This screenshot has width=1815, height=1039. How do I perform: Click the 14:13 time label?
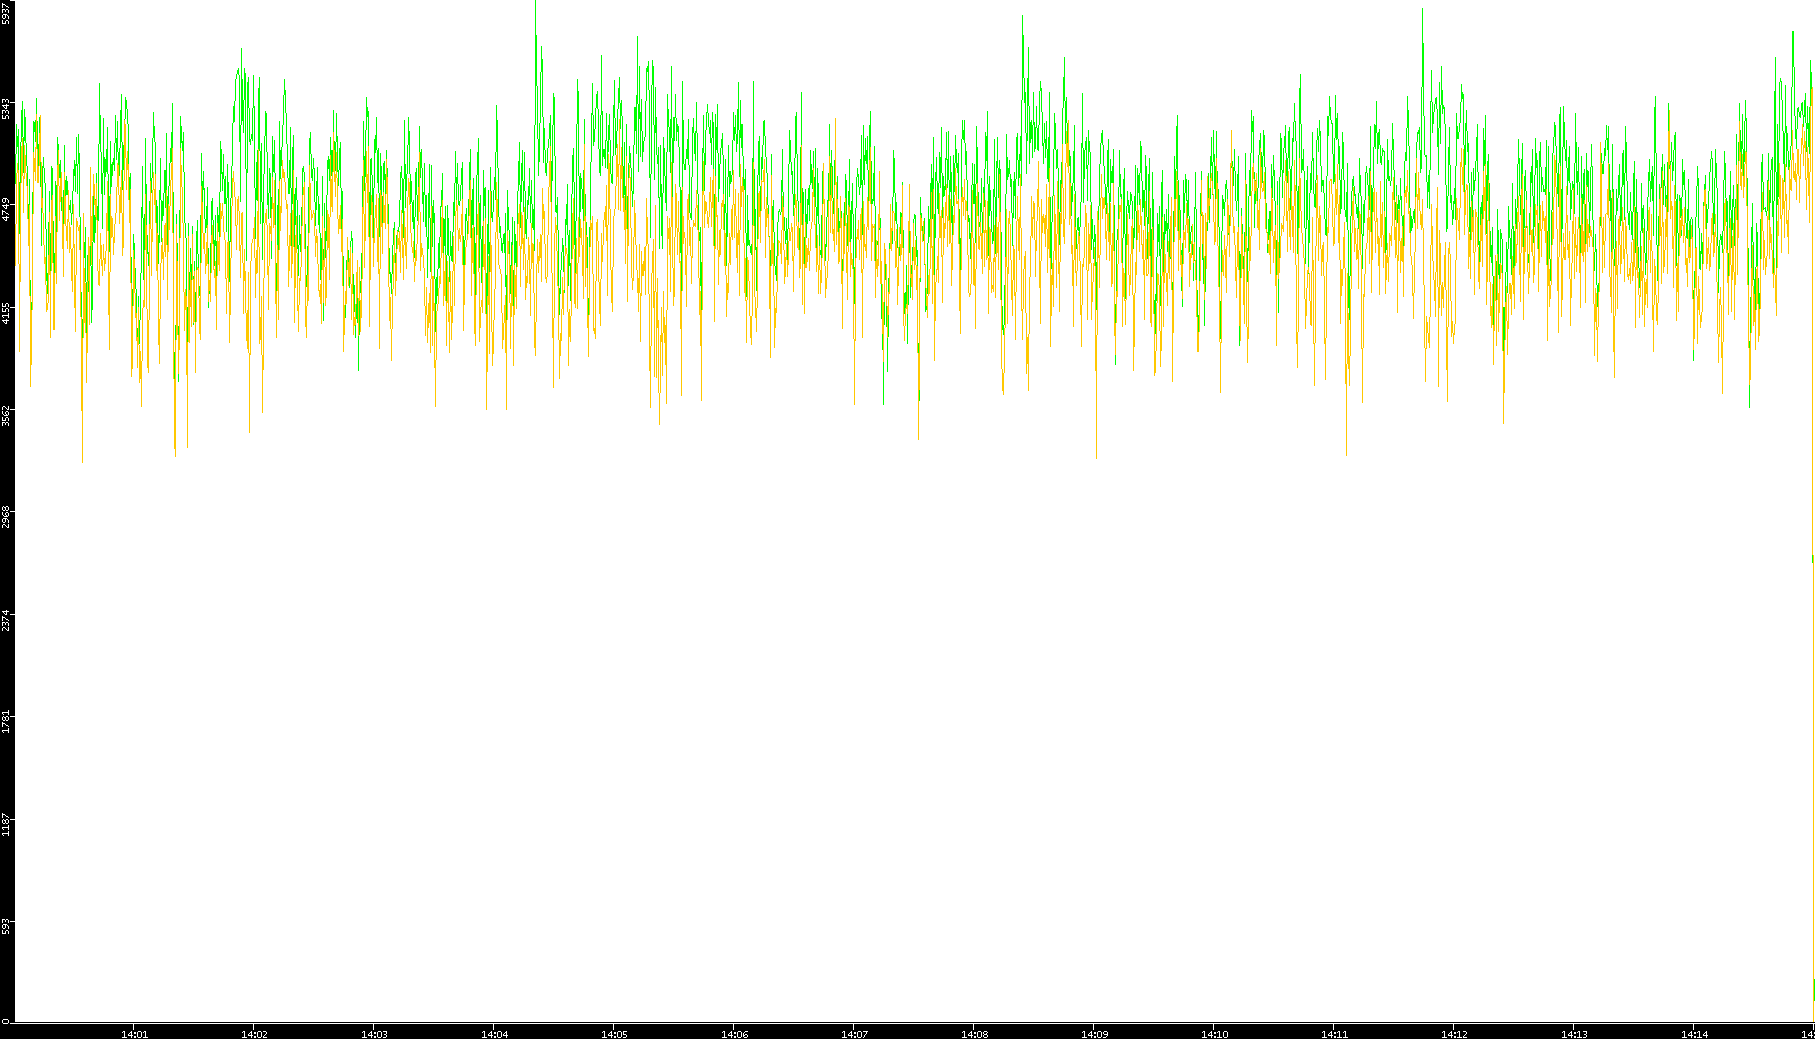pos(1574,1034)
